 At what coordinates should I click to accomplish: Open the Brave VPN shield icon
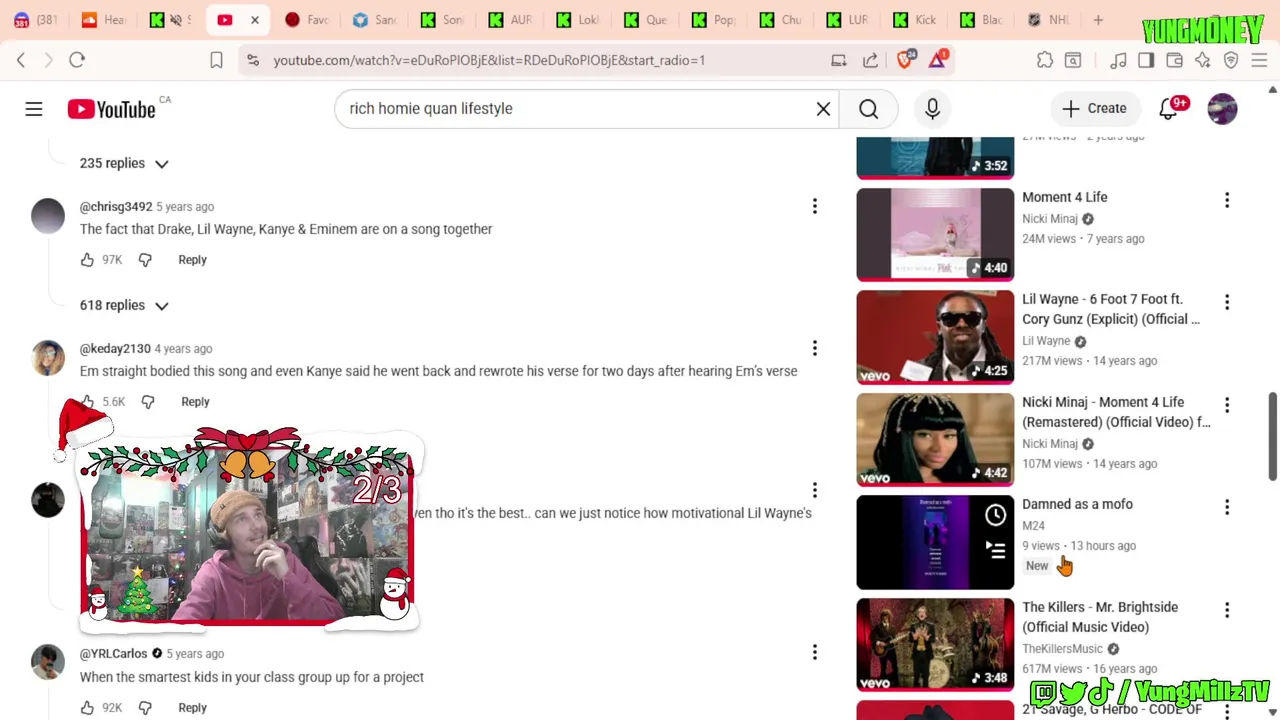click(x=1231, y=60)
